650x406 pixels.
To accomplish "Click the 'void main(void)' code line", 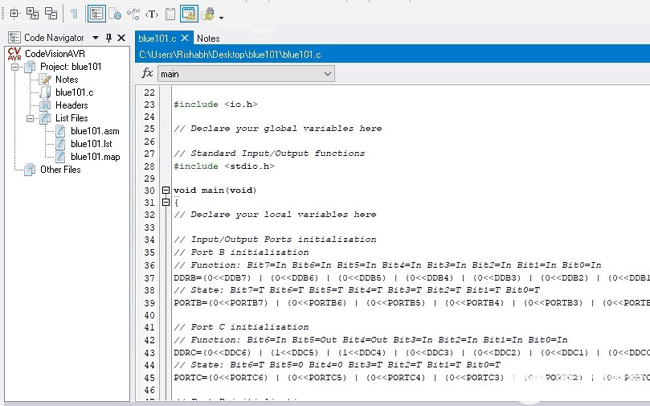I will click(x=215, y=190).
